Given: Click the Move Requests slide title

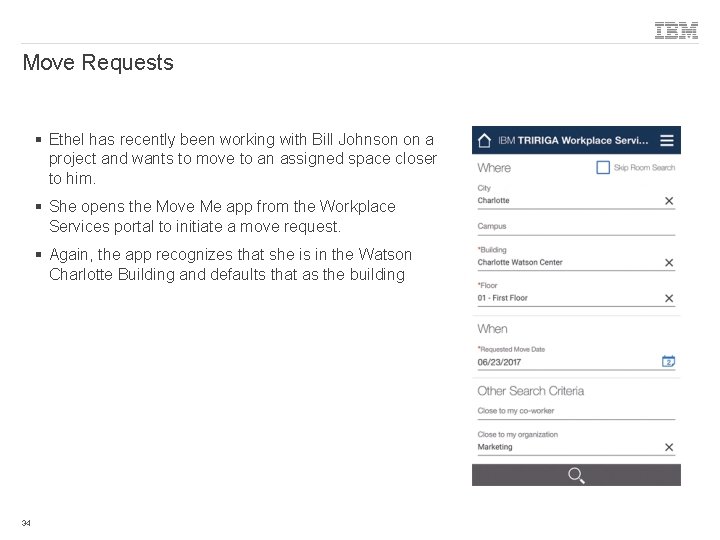Looking at the screenshot, I should point(98,62).
